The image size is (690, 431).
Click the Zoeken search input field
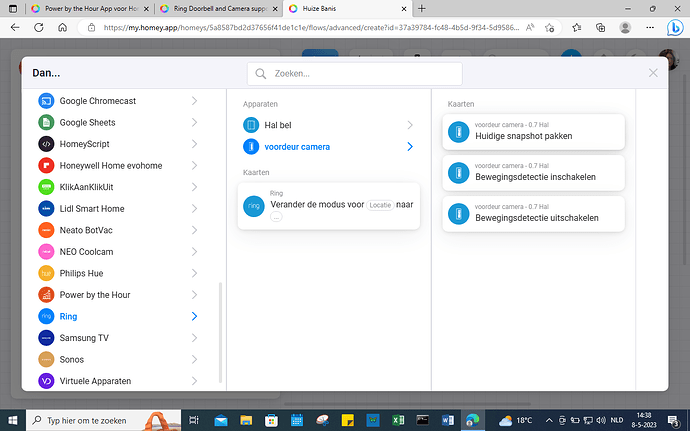click(355, 74)
